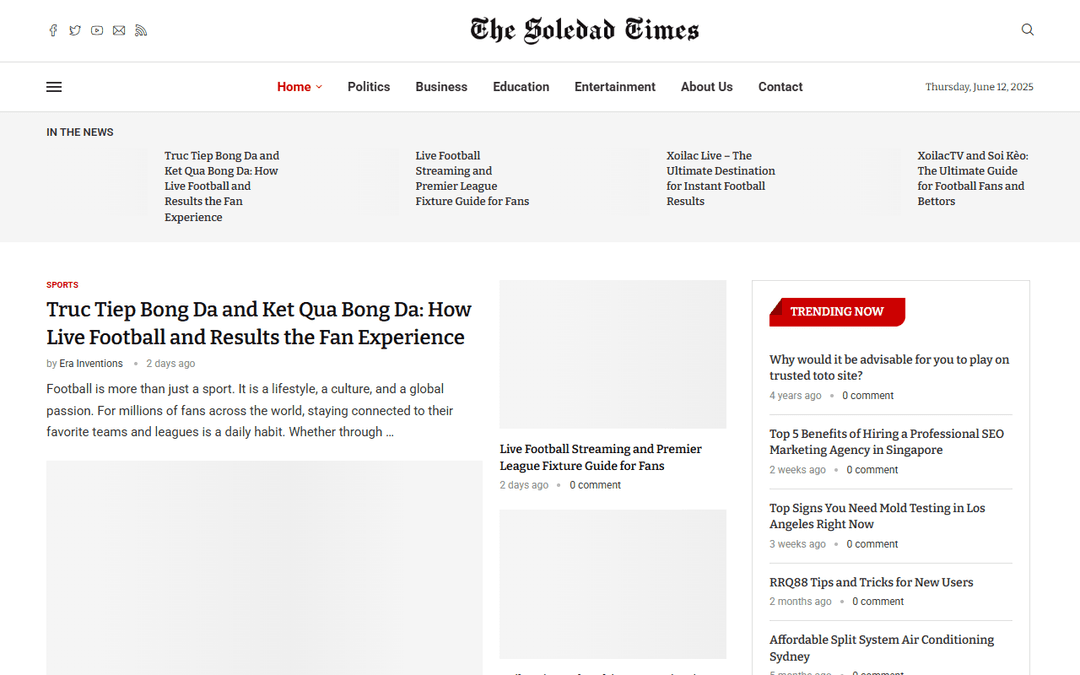This screenshot has width=1080, height=675.
Task: Open the hamburger sidebar menu
Action: (x=54, y=87)
